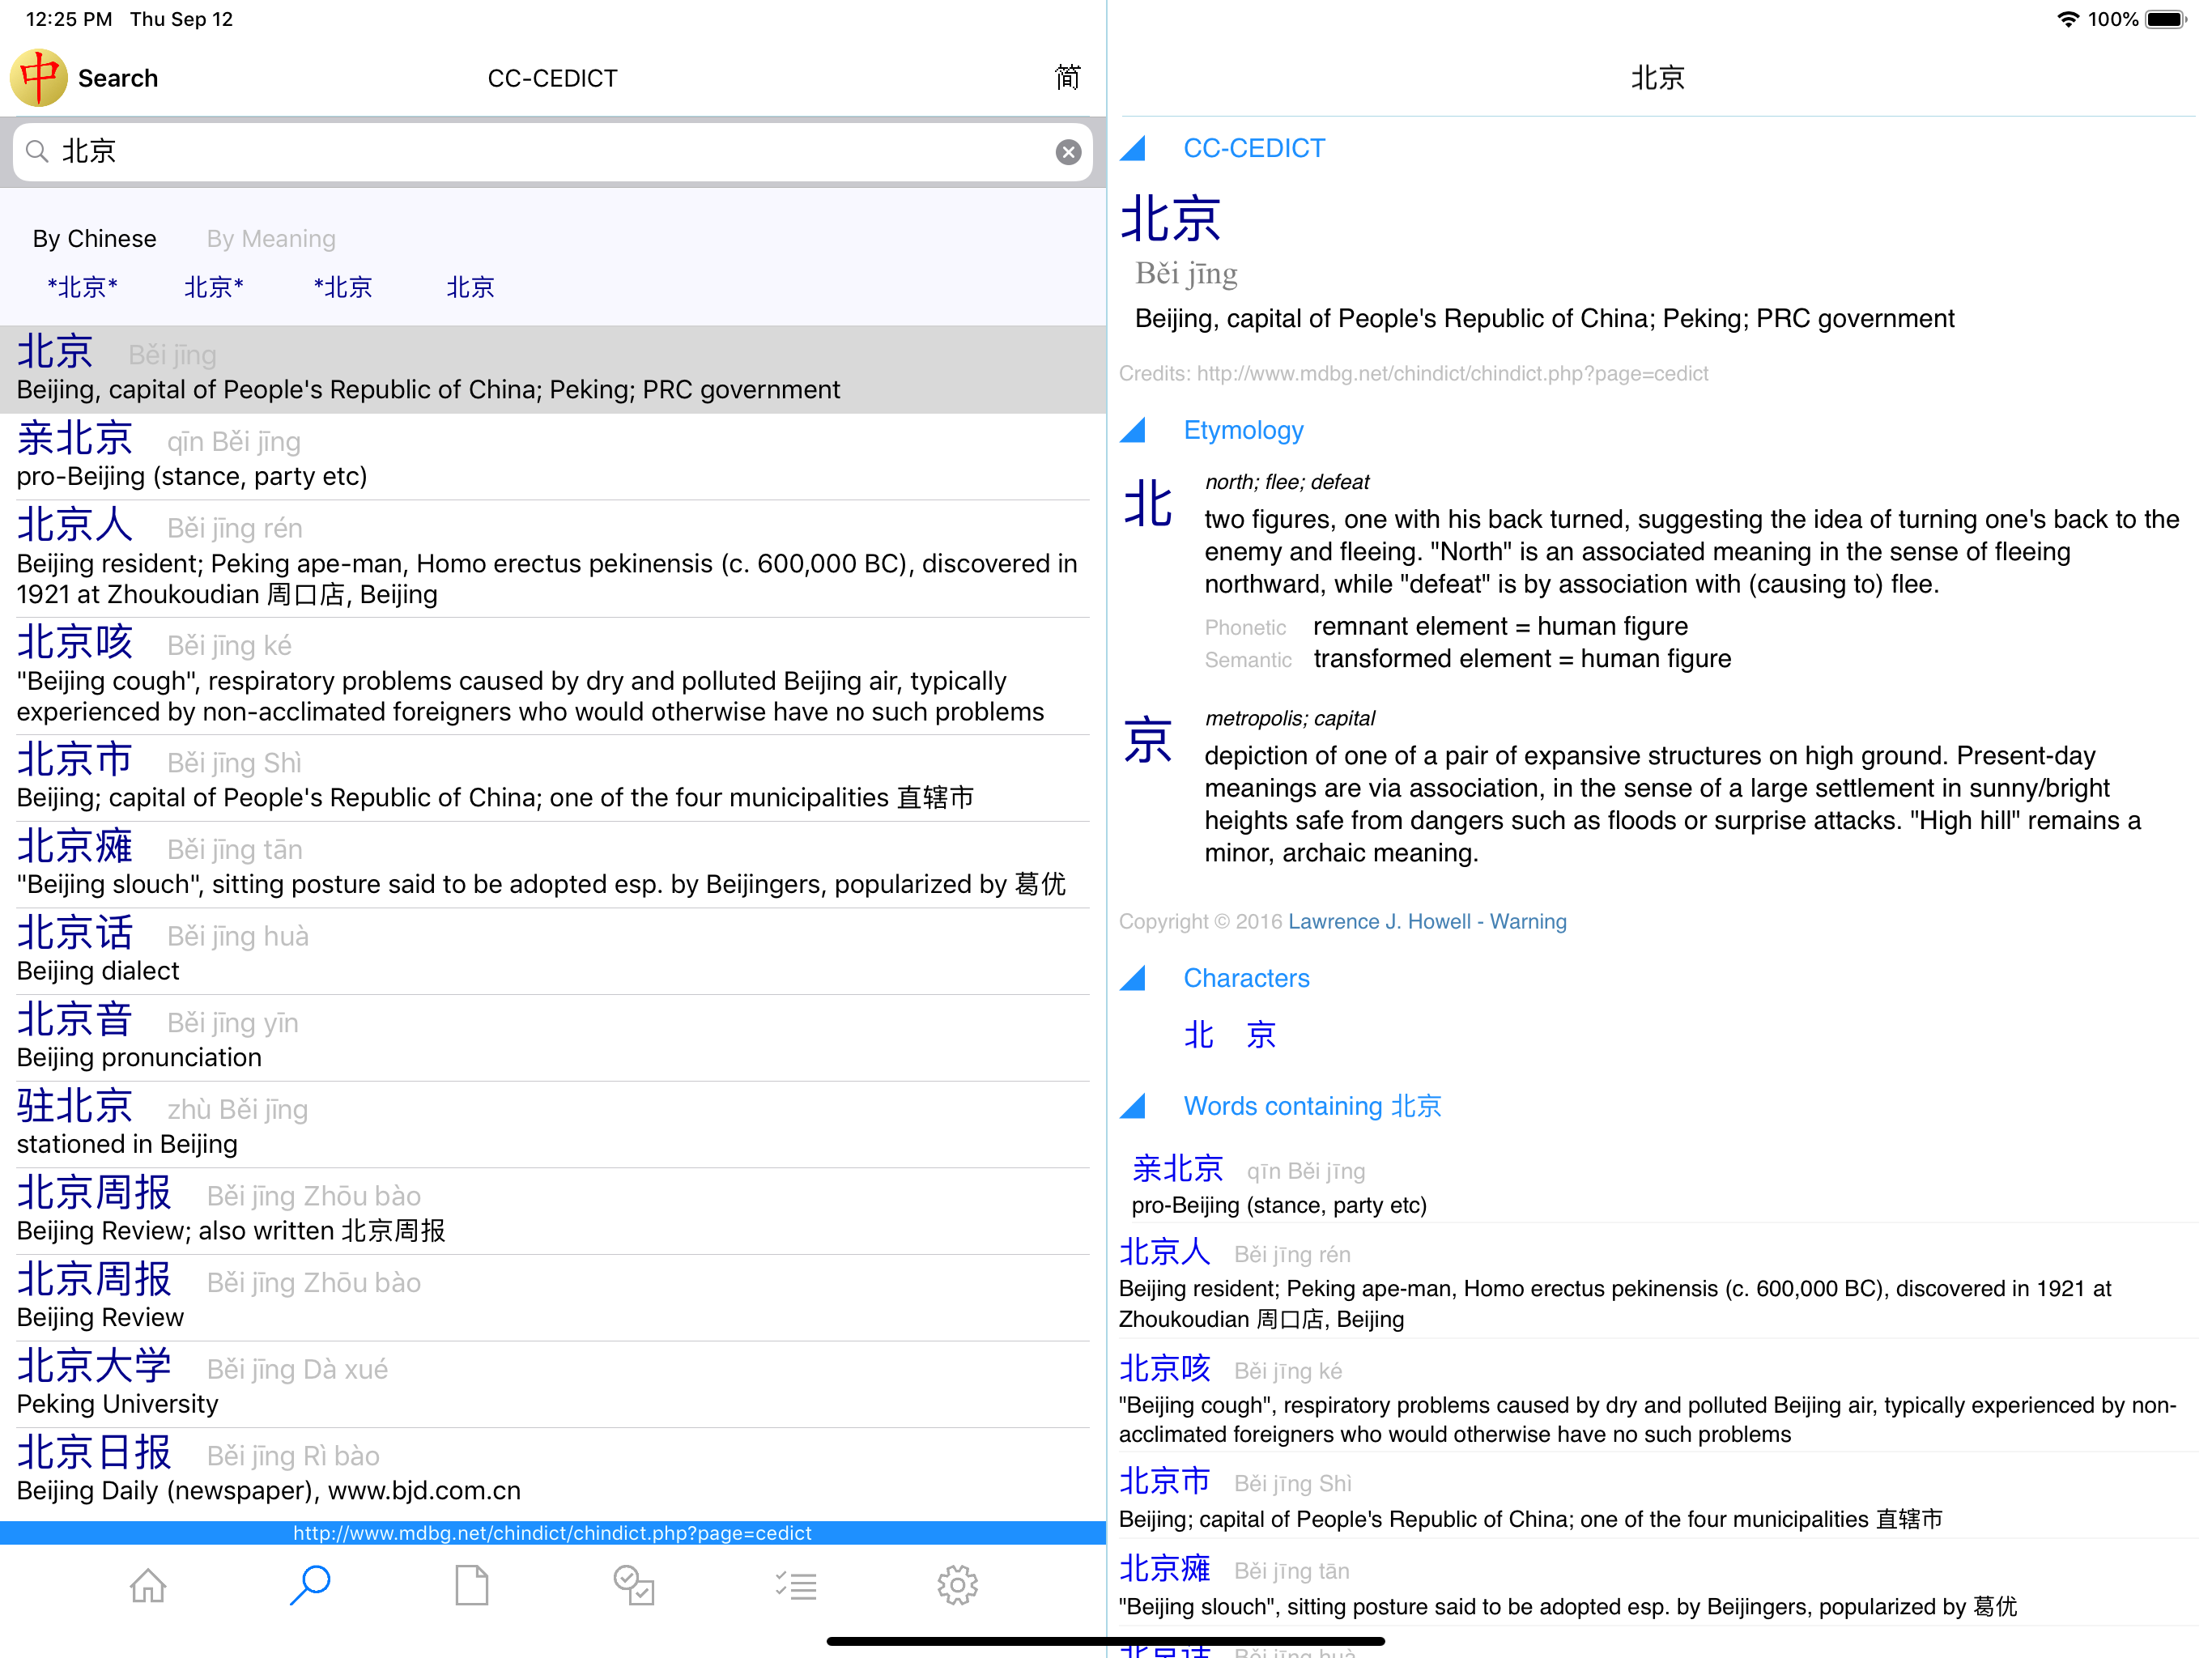Open the Etymology section heading

(x=1243, y=431)
